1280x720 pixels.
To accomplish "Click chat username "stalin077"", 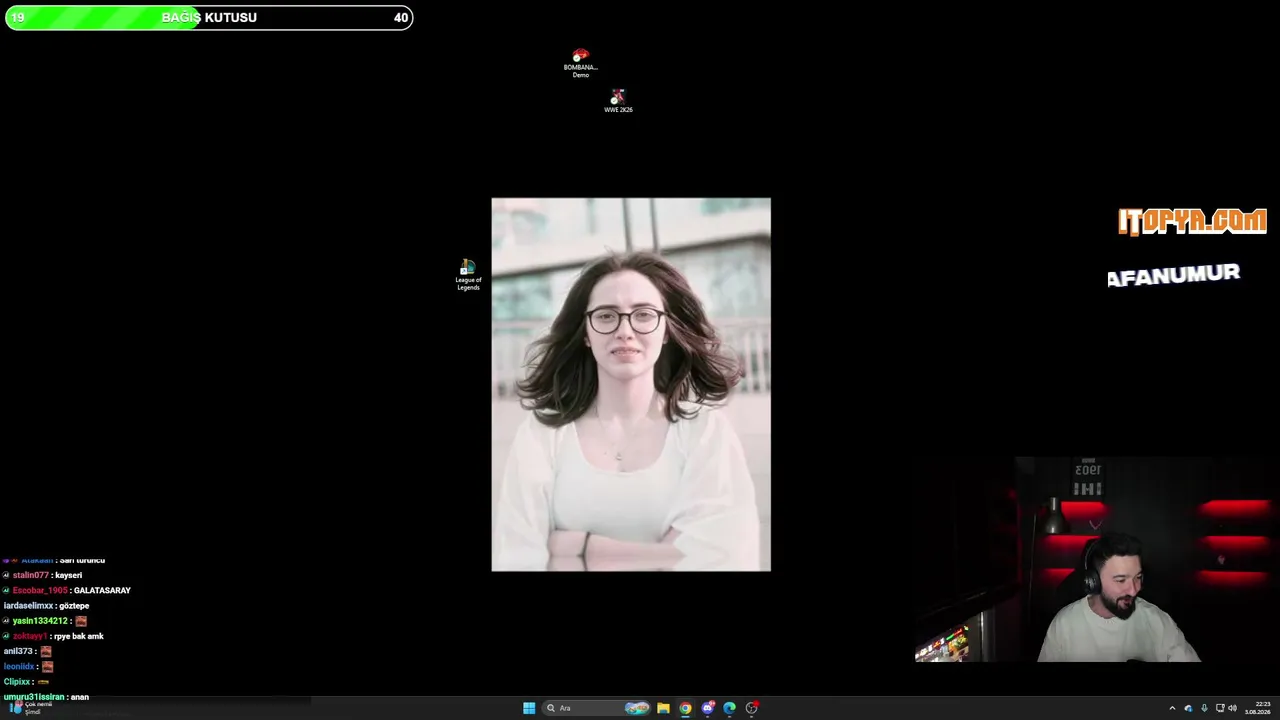I will (33, 575).
